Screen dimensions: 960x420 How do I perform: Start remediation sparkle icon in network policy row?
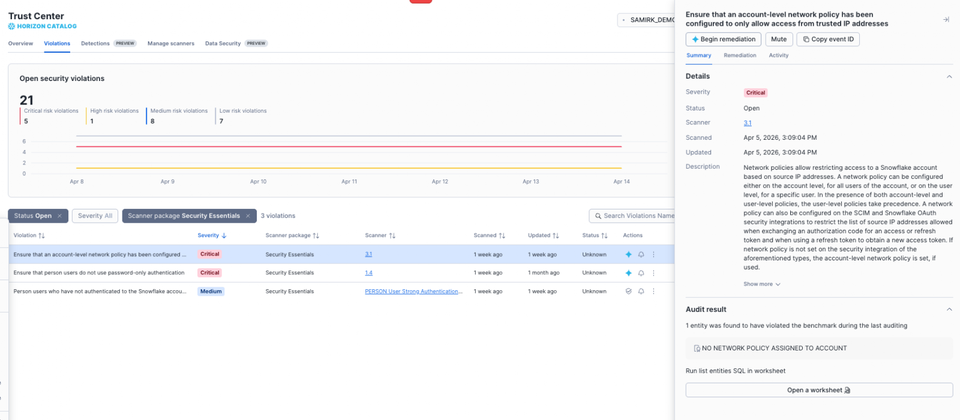click(x=628, y=254)
